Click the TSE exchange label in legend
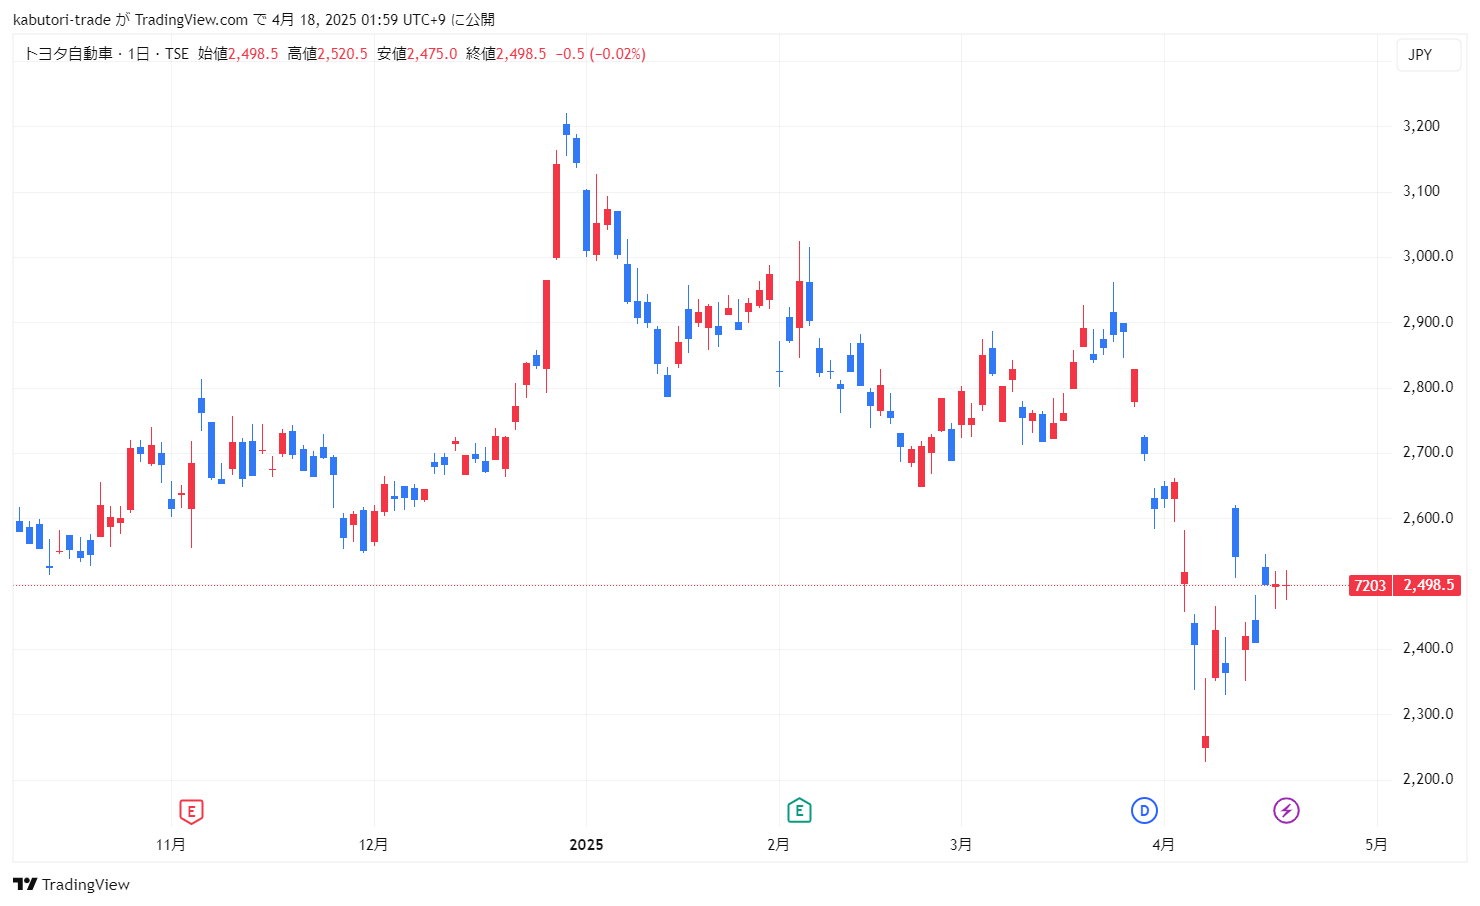Screen dimensions: 1480x906 click(x=177, y=54)
